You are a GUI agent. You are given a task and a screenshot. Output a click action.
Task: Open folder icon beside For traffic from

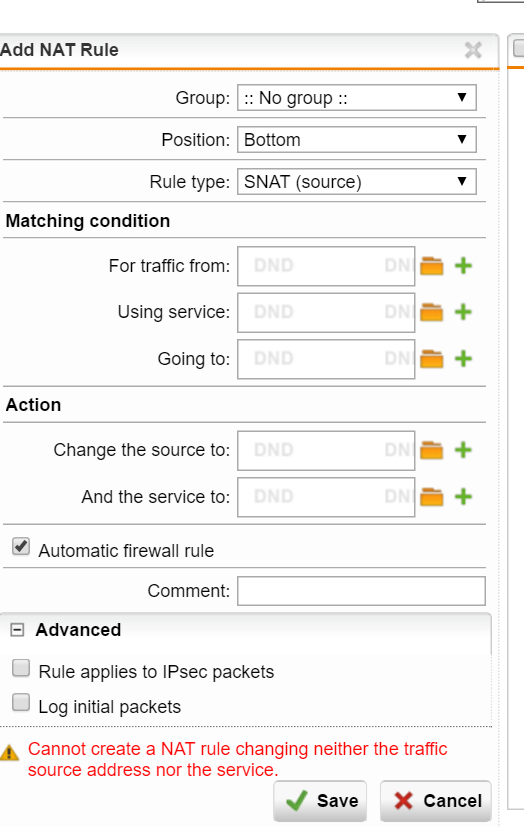click(x=431, y=266)
